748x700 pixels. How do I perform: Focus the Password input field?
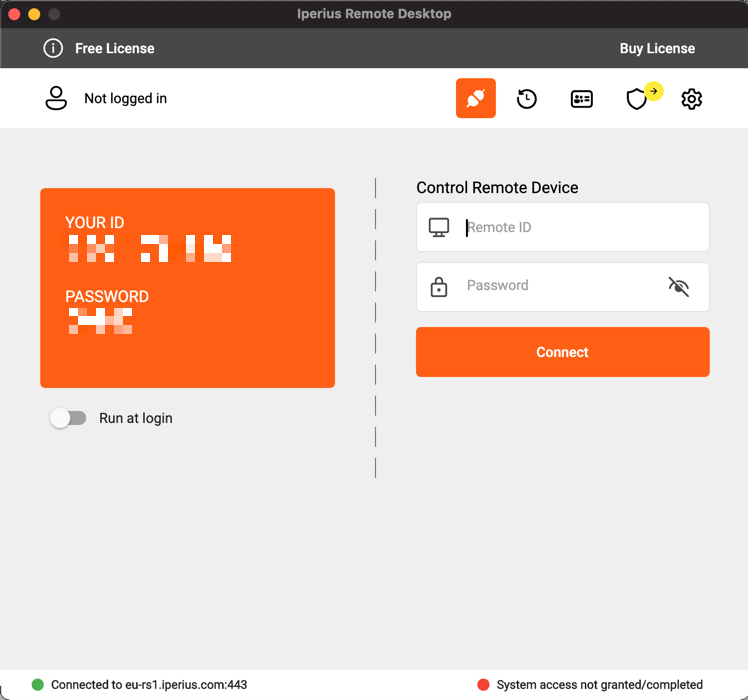(562, 287)
